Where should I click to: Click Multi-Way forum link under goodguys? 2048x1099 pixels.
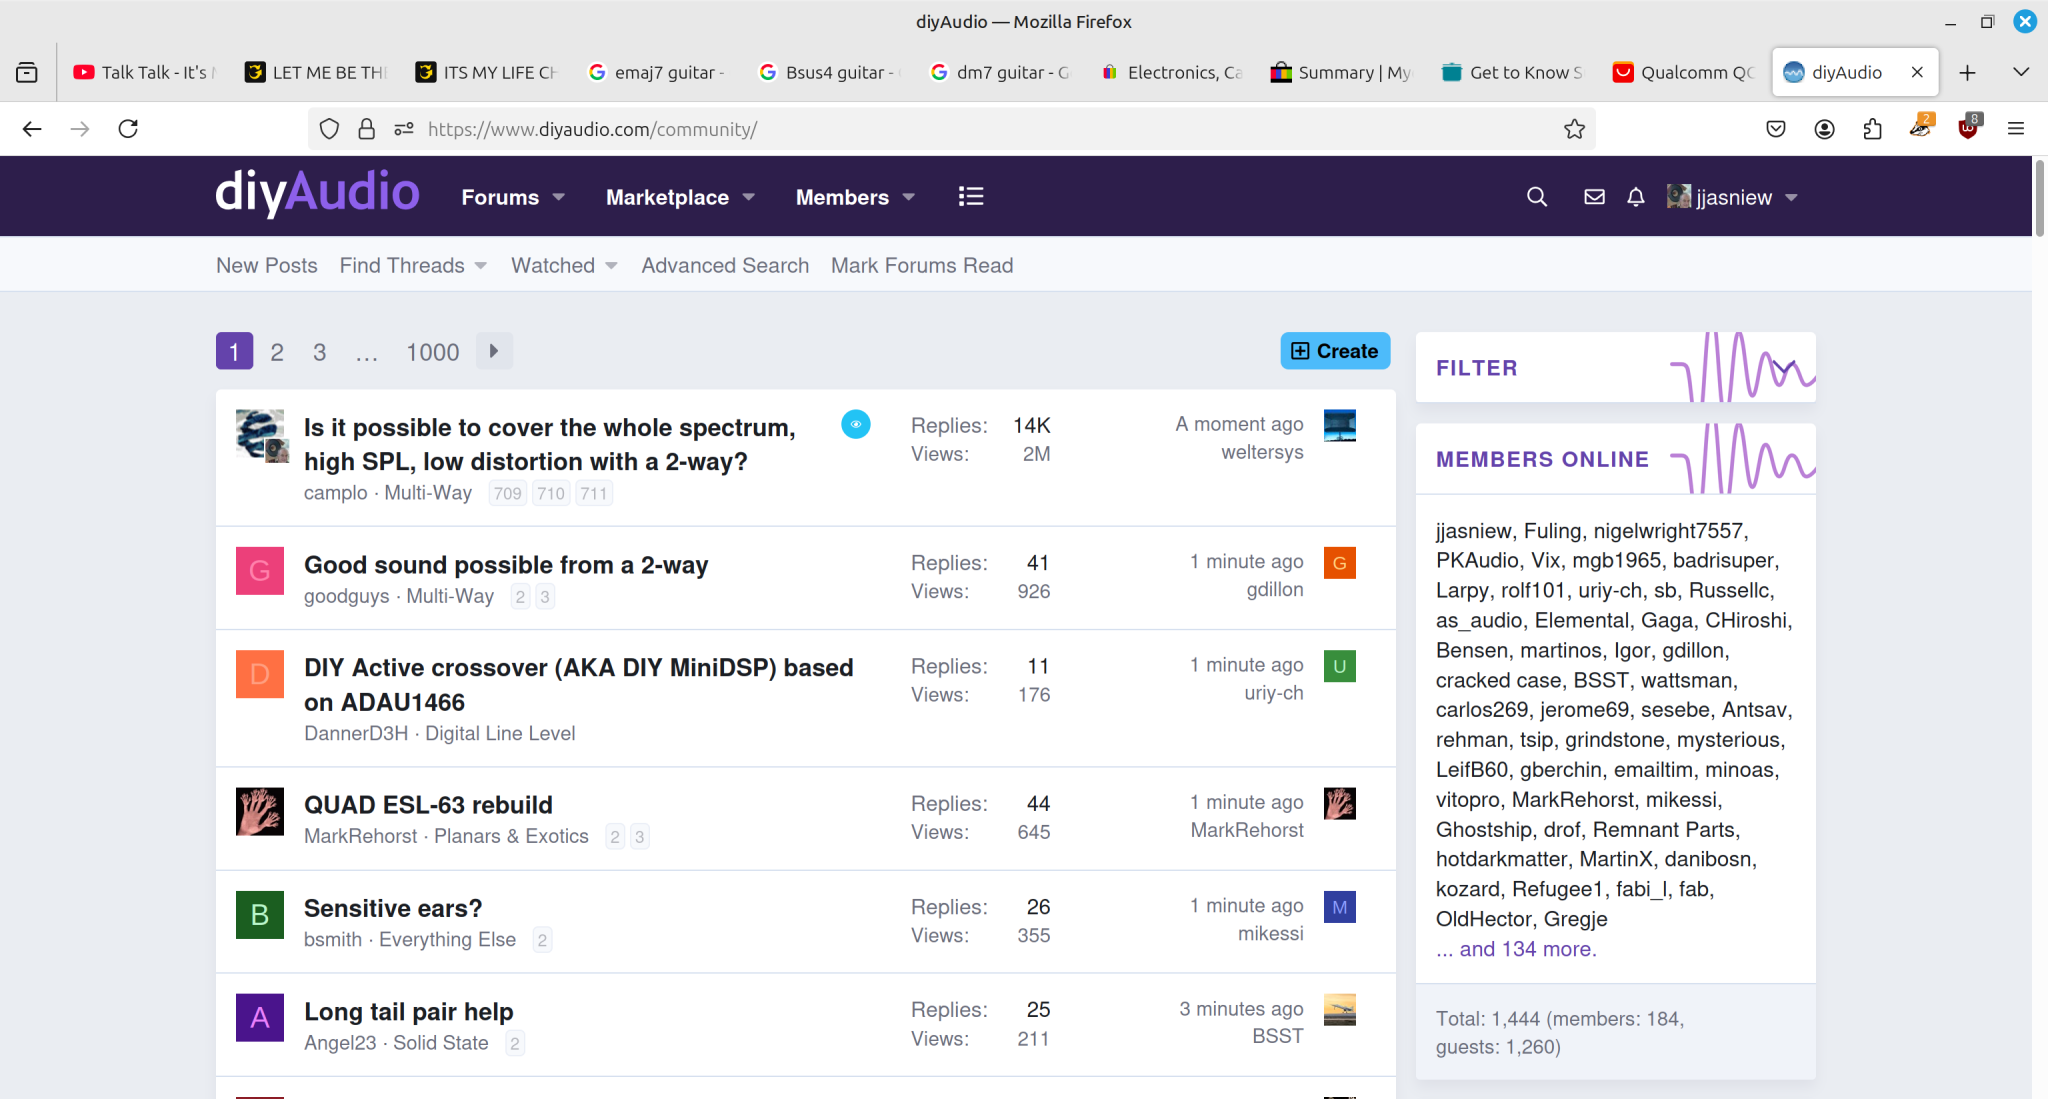click(450, 596)
